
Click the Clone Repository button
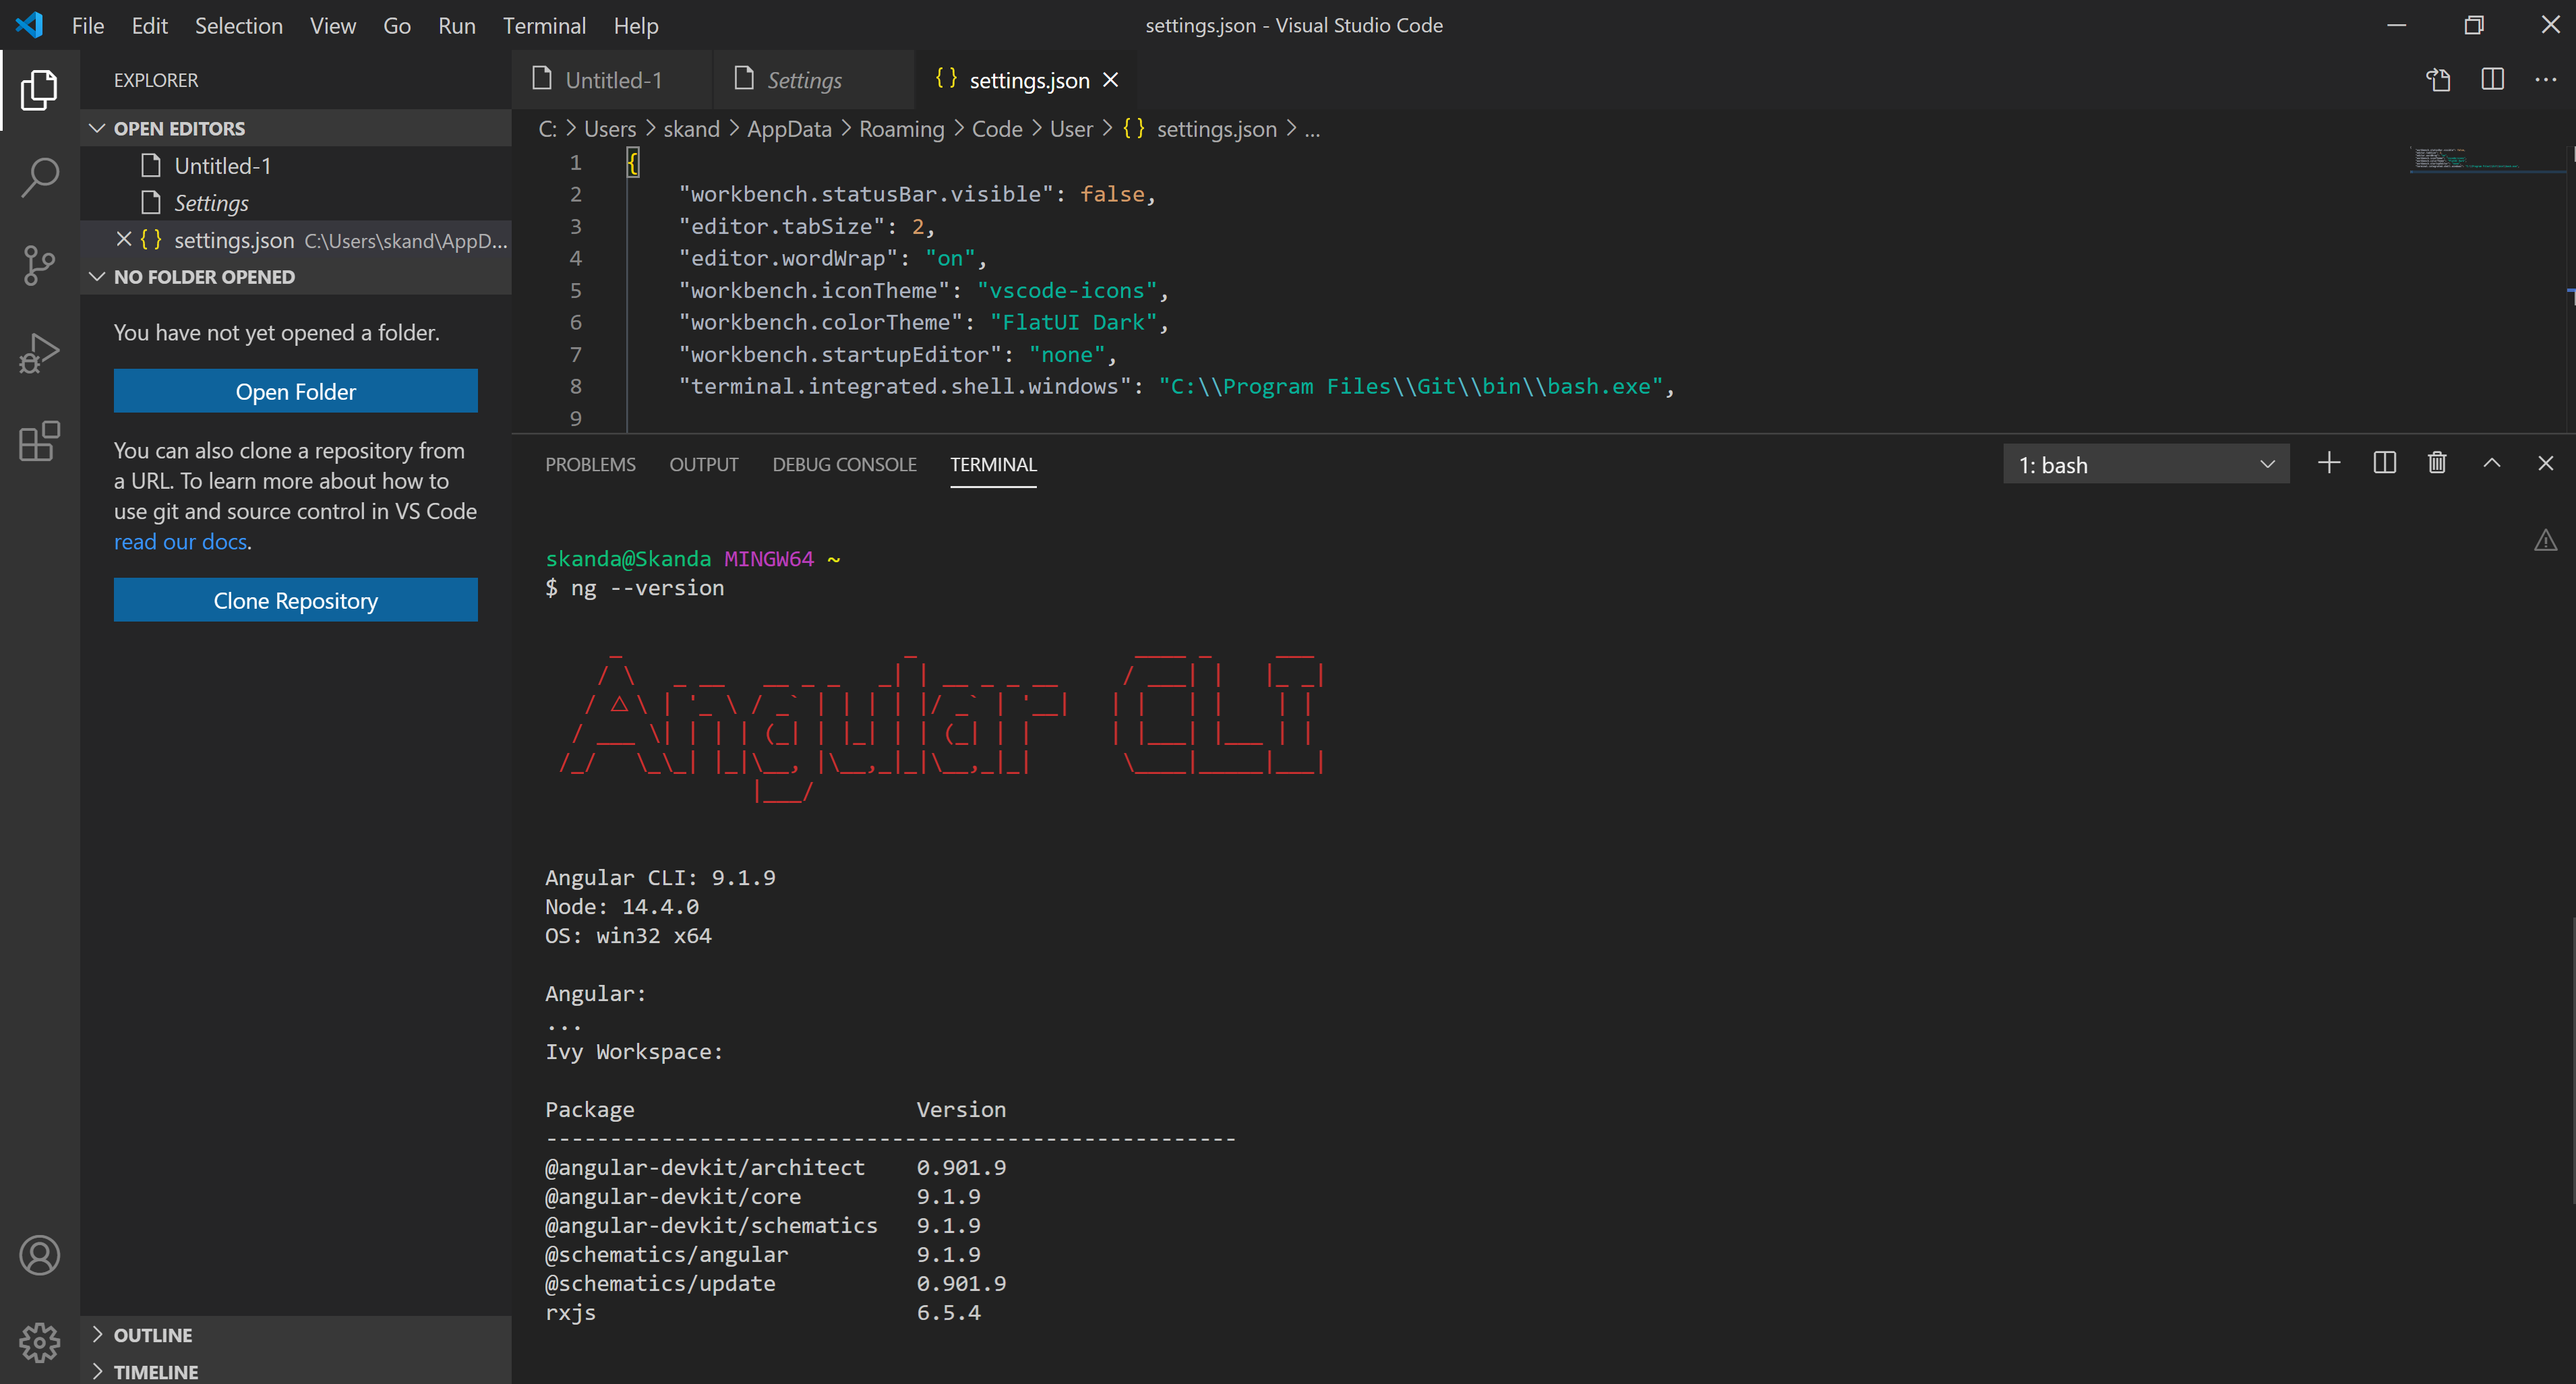[295, 600]
